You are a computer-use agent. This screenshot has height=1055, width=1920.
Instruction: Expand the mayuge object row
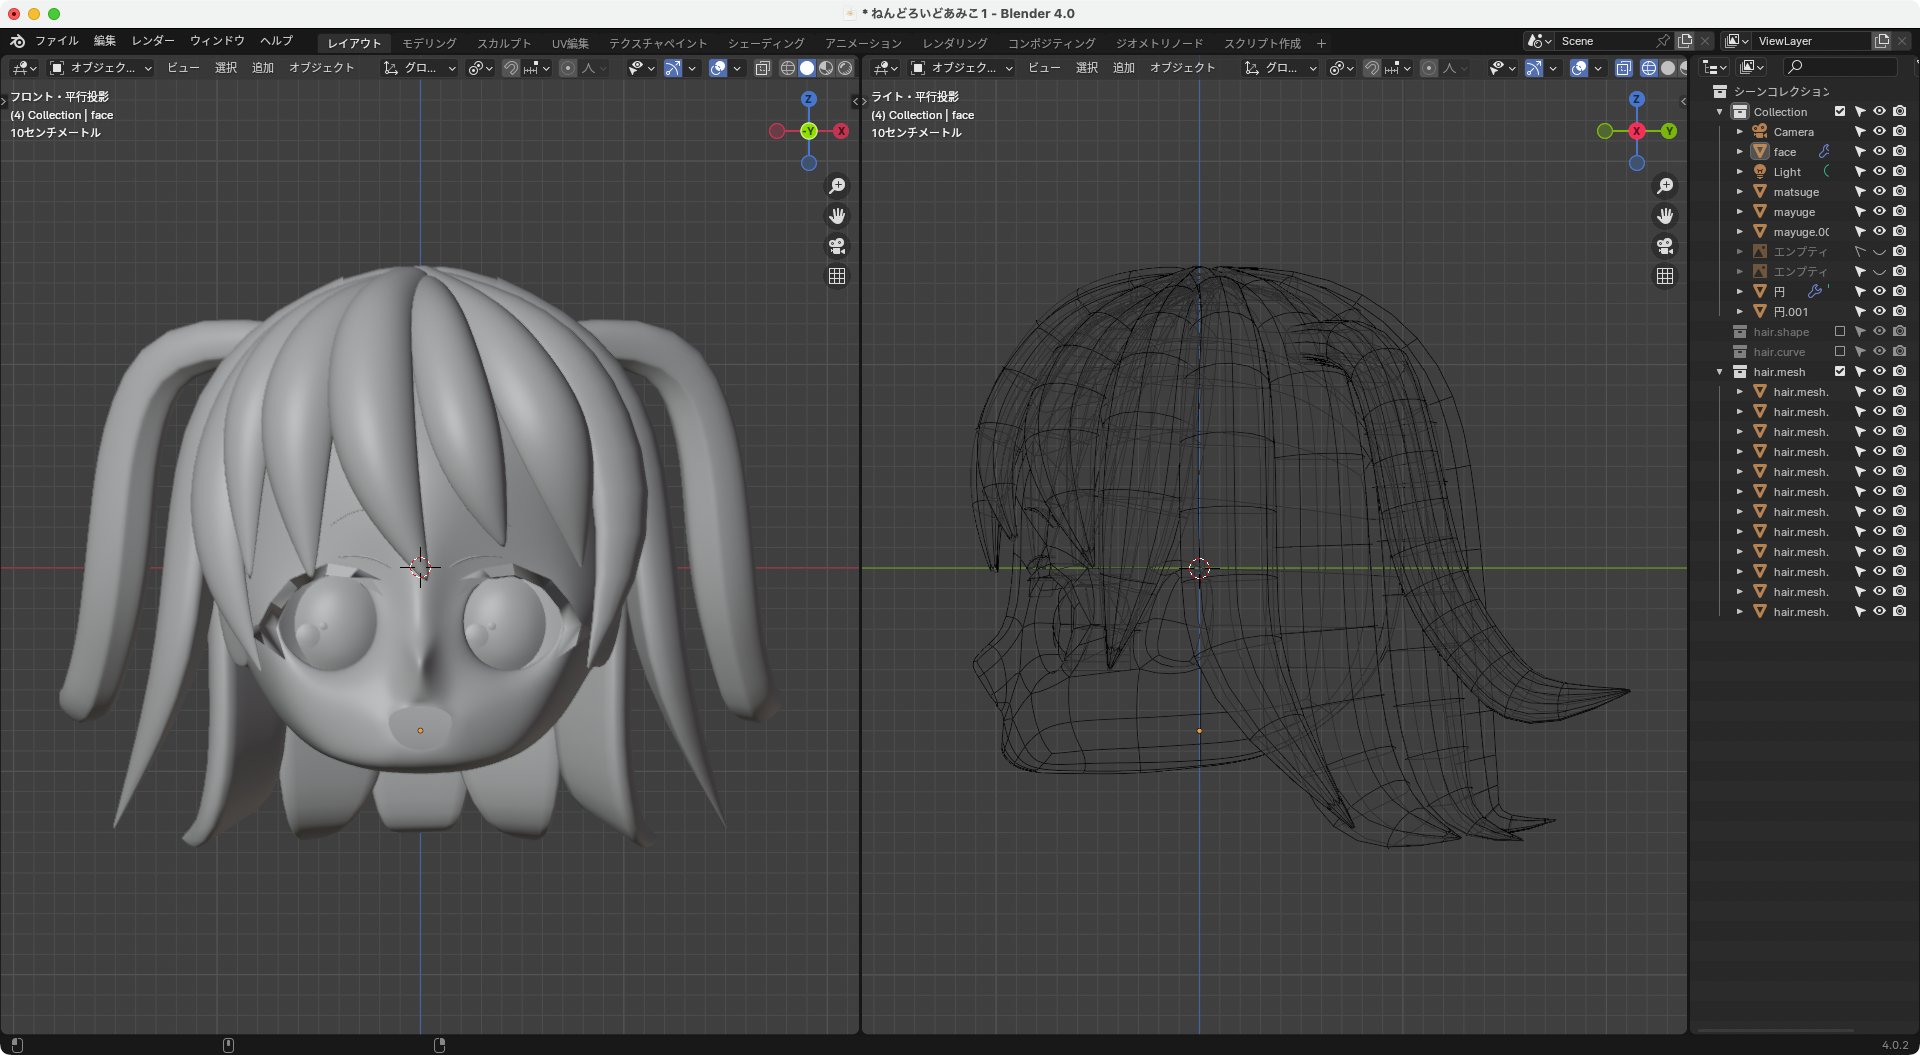(x=1740, y=211)
